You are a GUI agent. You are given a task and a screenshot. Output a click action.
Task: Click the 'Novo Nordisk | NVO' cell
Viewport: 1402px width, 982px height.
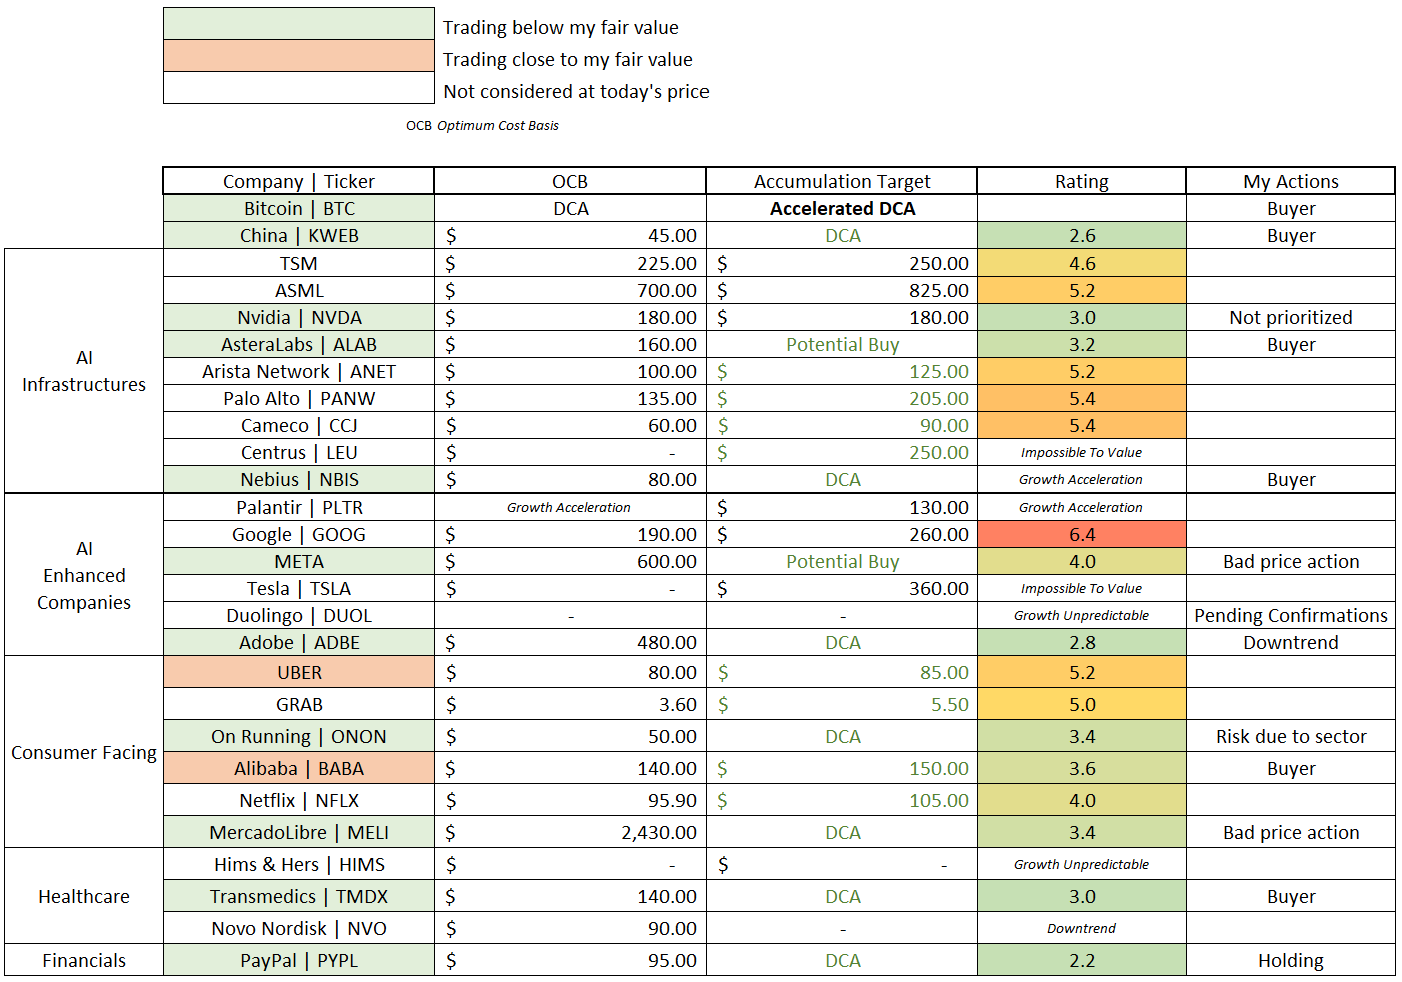(x=299, y=928)
